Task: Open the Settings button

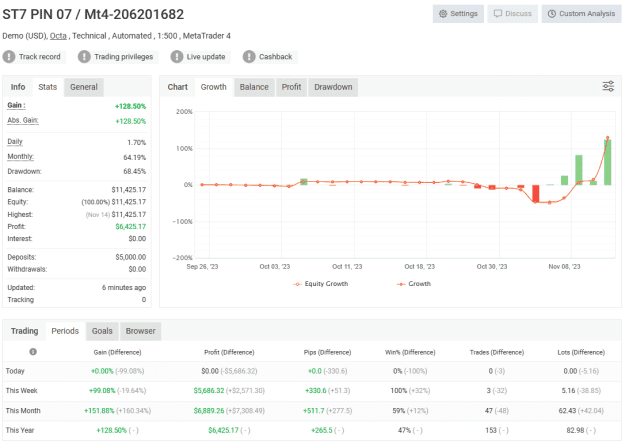Action: pyautogui.click(x=458, y=14)
